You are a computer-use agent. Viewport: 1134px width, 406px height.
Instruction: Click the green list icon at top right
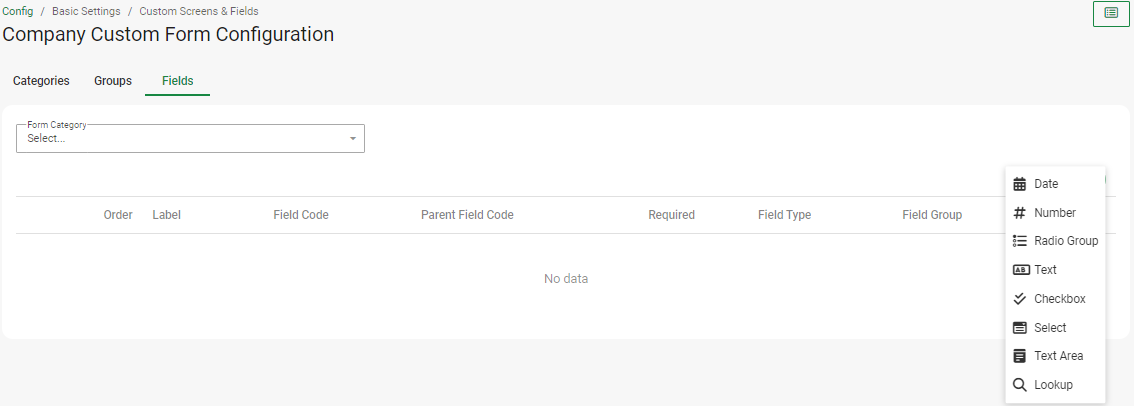pyautogui.click(x=1111, y=13)
